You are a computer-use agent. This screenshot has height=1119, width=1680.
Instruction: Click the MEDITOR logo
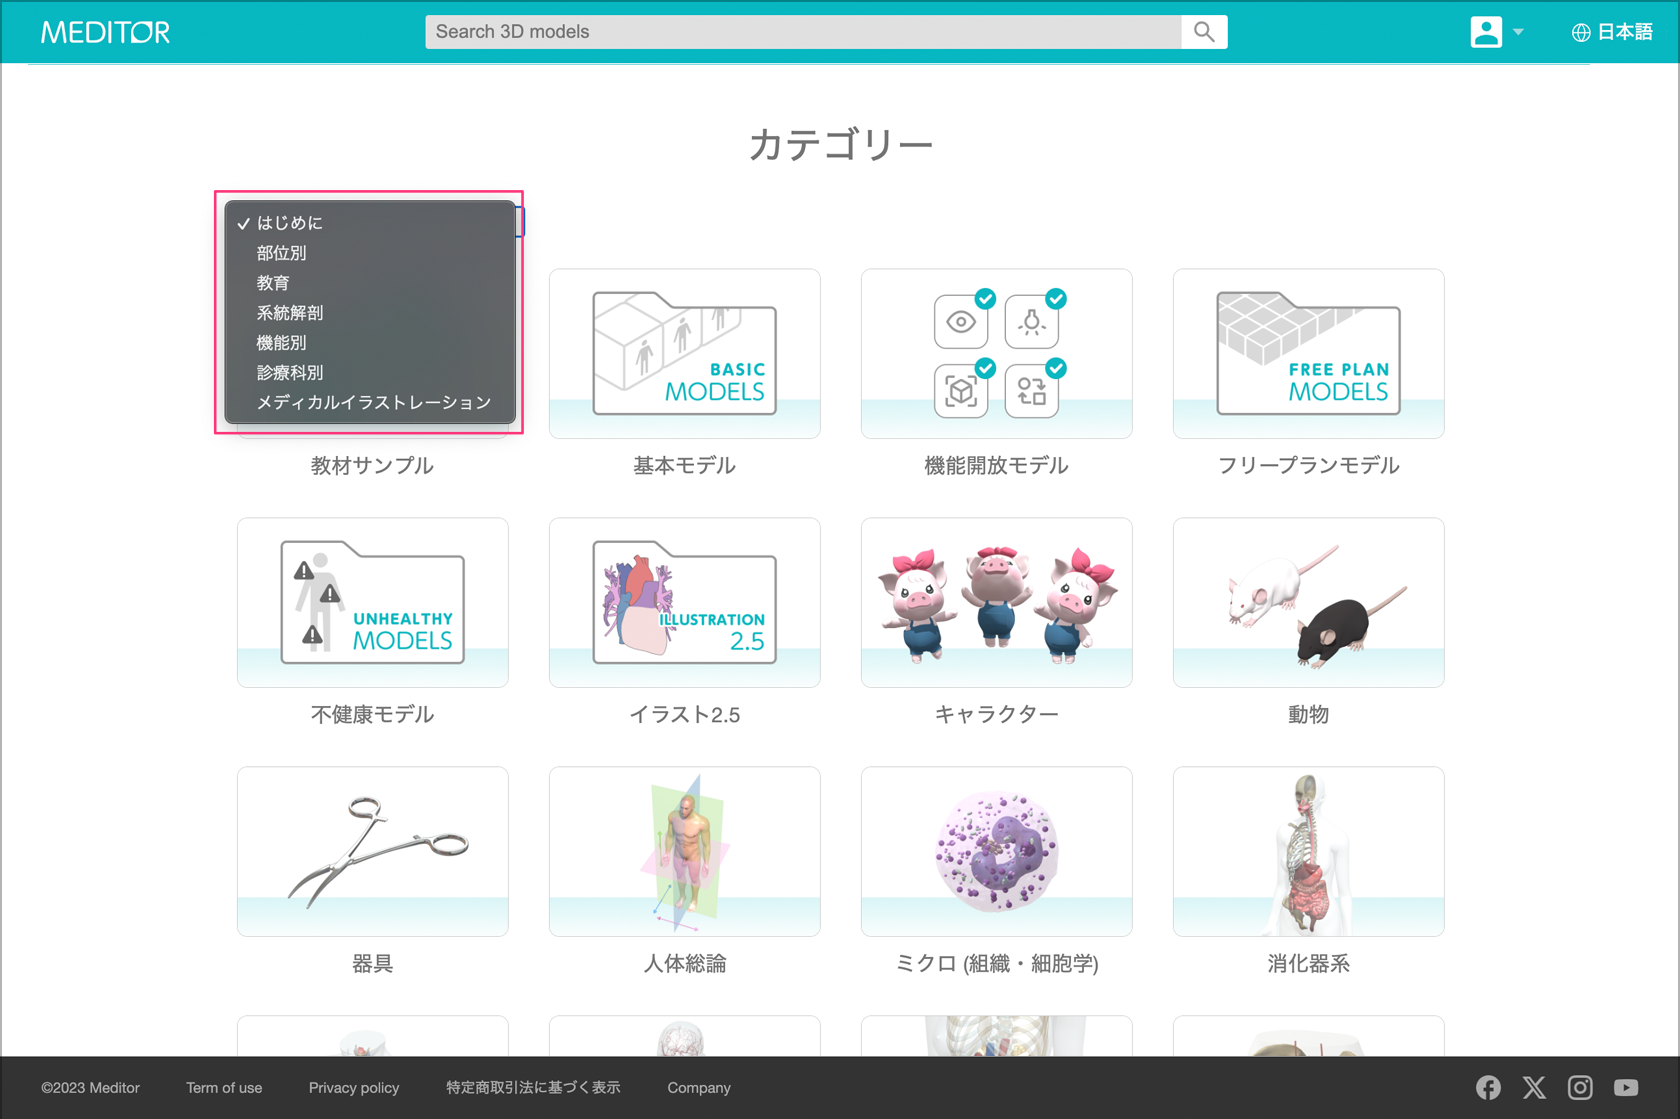coord(105,32)
